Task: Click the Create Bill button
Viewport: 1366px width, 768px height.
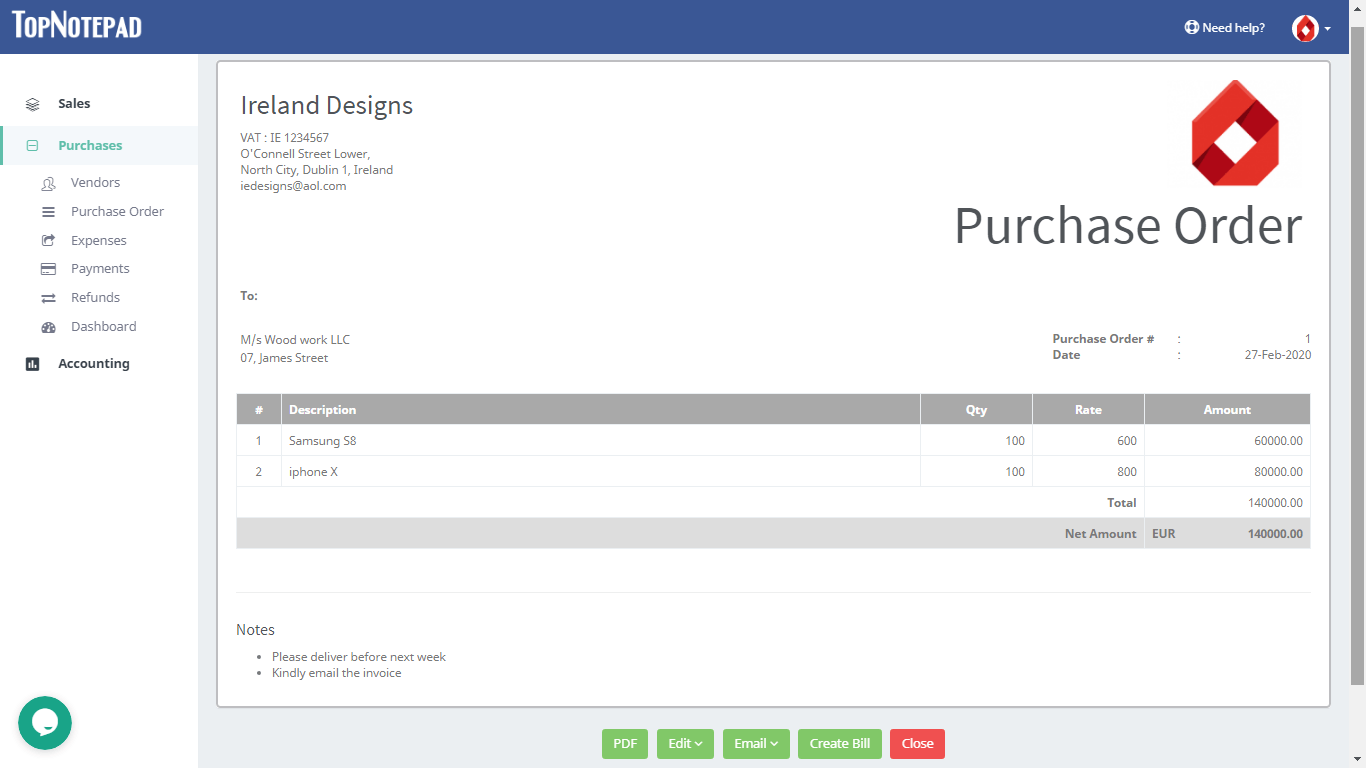Action: pos(839,744)
